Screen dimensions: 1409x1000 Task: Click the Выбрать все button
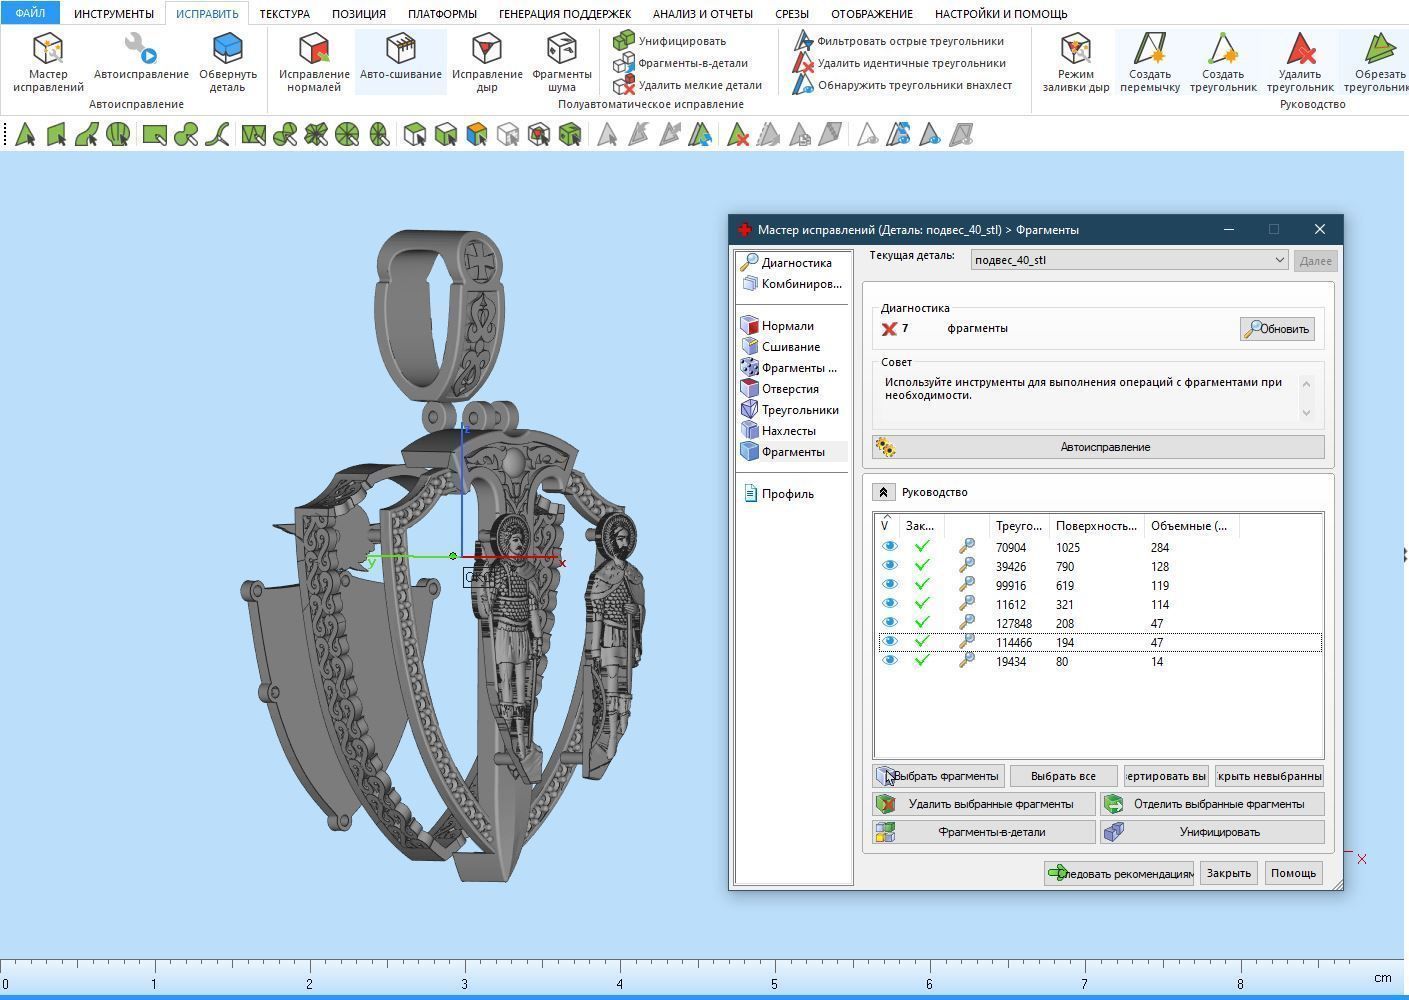[1063, 776]
